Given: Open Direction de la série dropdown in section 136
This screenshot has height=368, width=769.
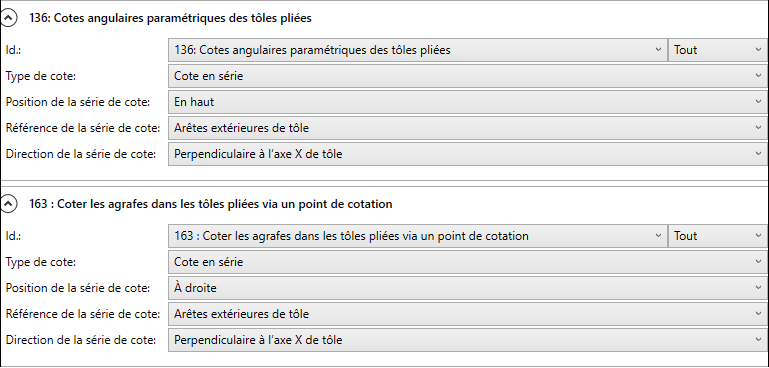Looking at the screenshot, I should click(x=468, y=154).
